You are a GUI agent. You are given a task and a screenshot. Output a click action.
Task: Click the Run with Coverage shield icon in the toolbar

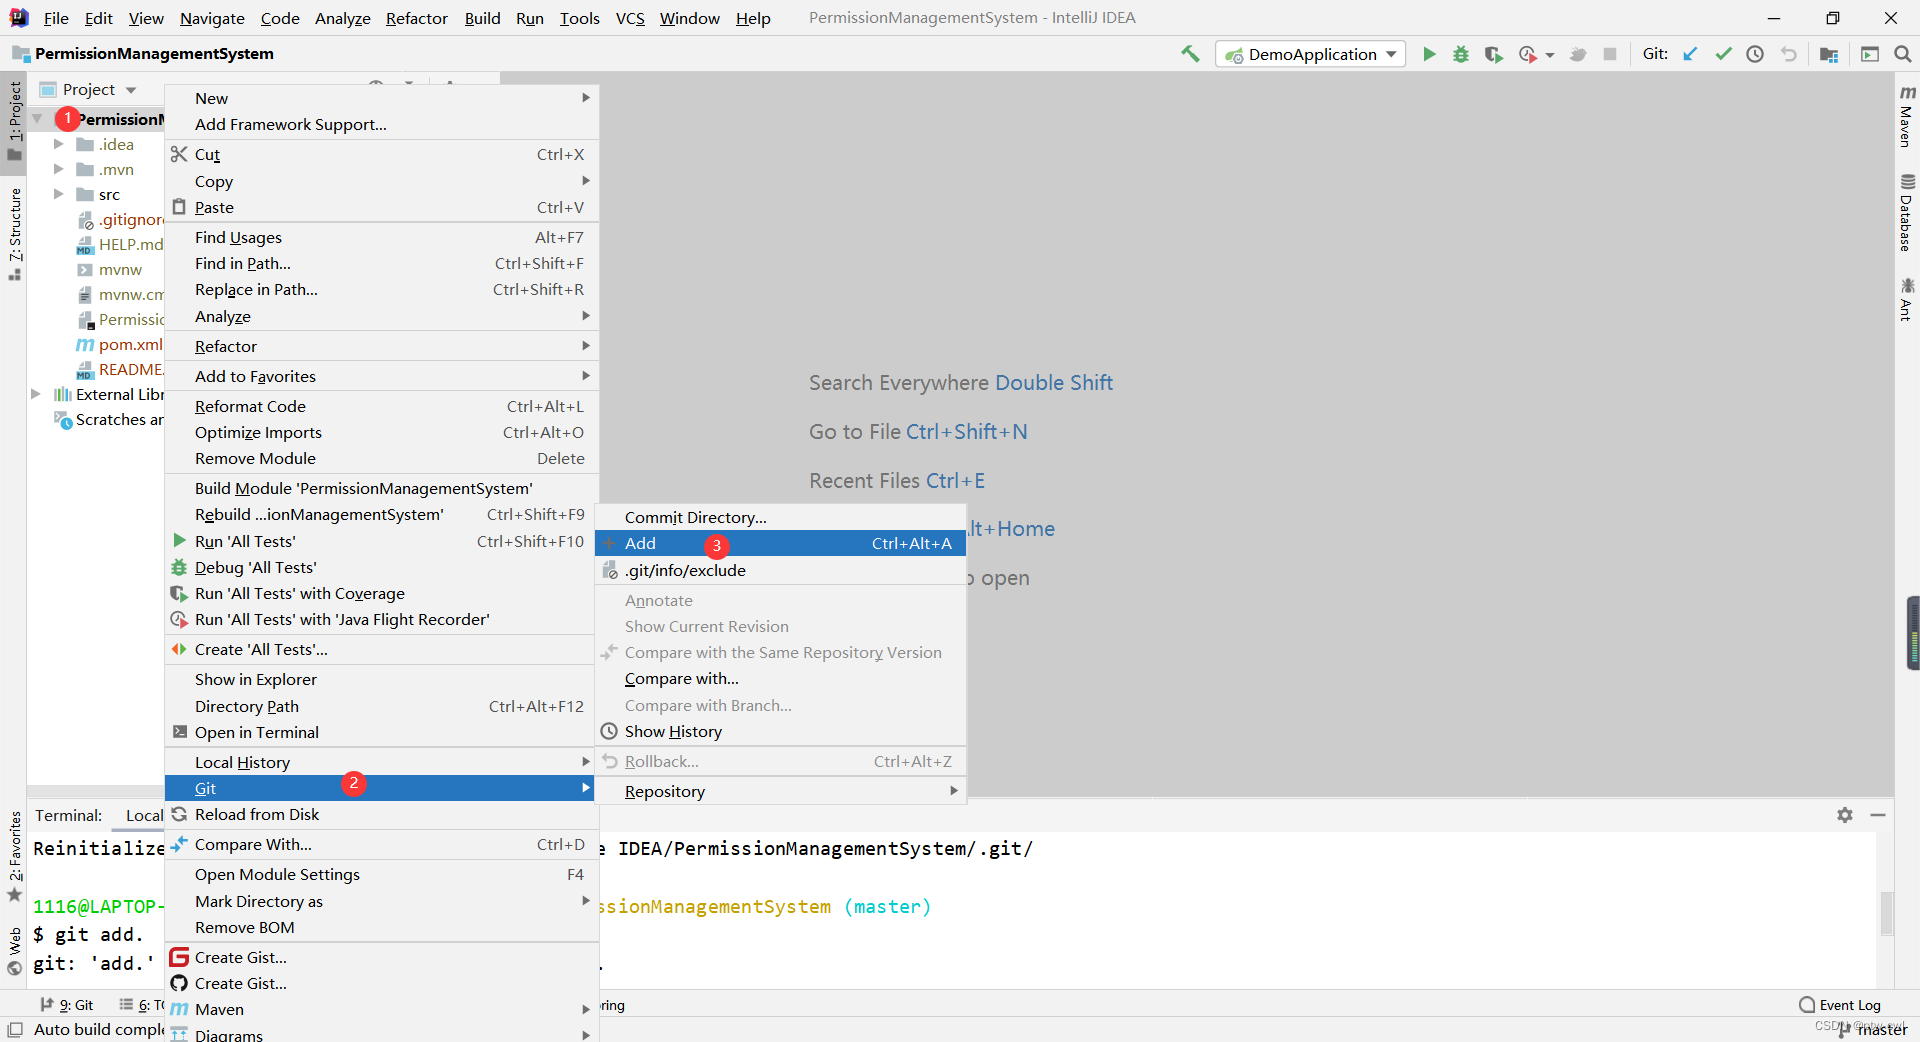click(x=1493, y=54)
